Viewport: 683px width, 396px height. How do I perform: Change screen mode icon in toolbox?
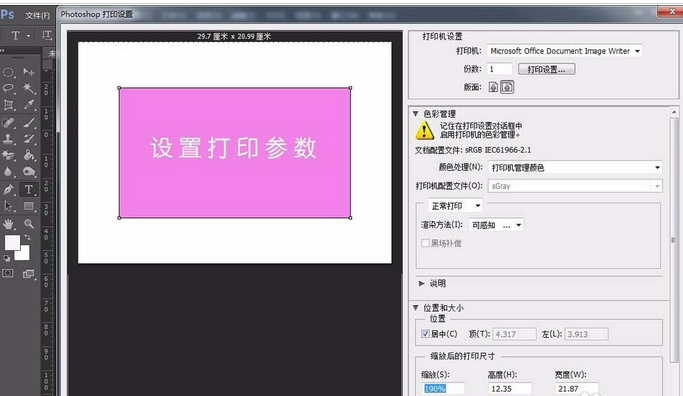point(29,274)
